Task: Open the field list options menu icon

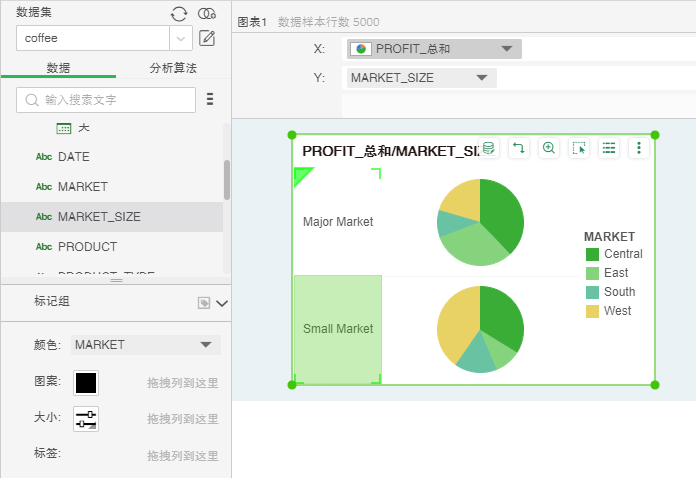Action: click(x=210, y=99)
